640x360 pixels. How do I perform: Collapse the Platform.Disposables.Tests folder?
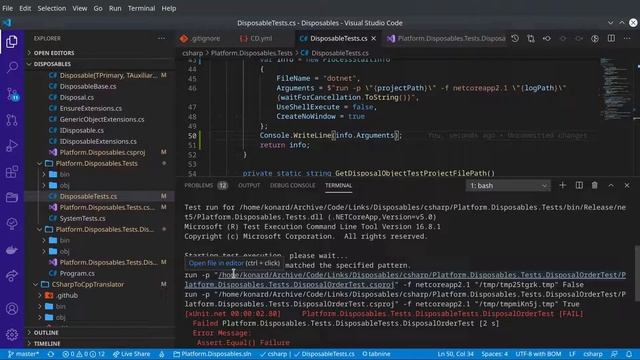(96, 163)
